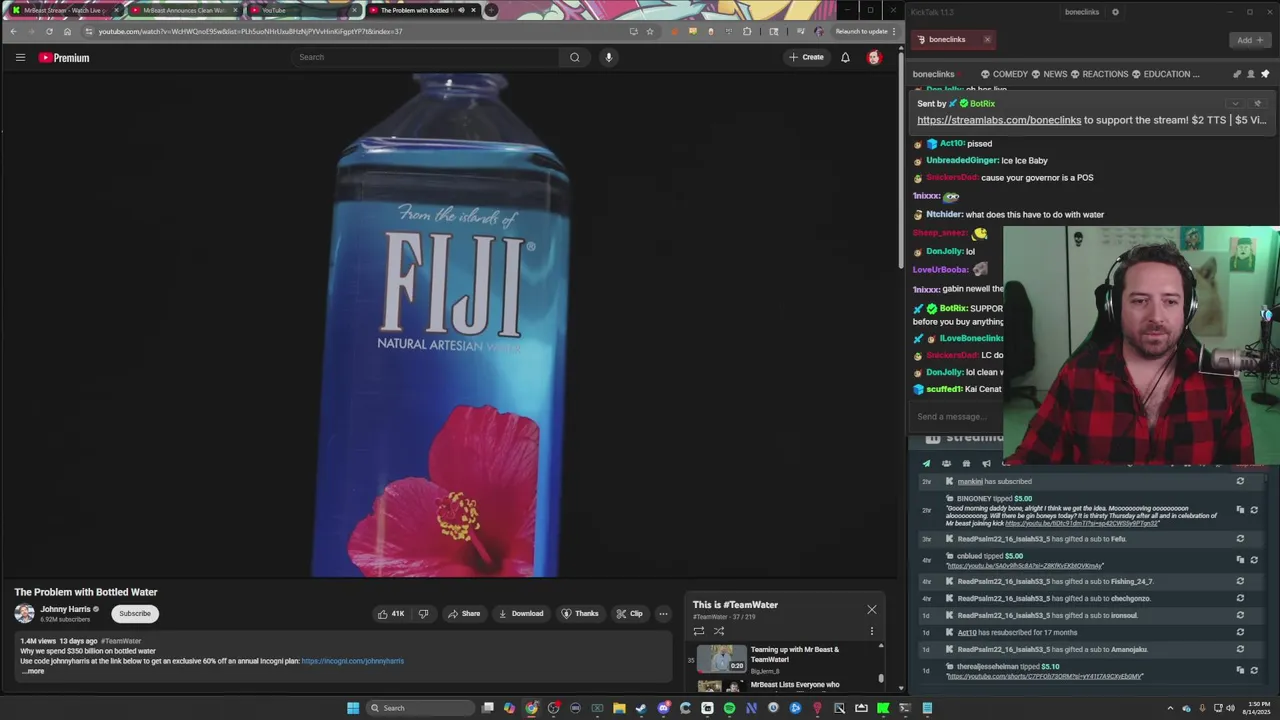Switch to MrBeast Stream Kick tab
This screenshot has height=720, width=1280.
tap(63, 10)
